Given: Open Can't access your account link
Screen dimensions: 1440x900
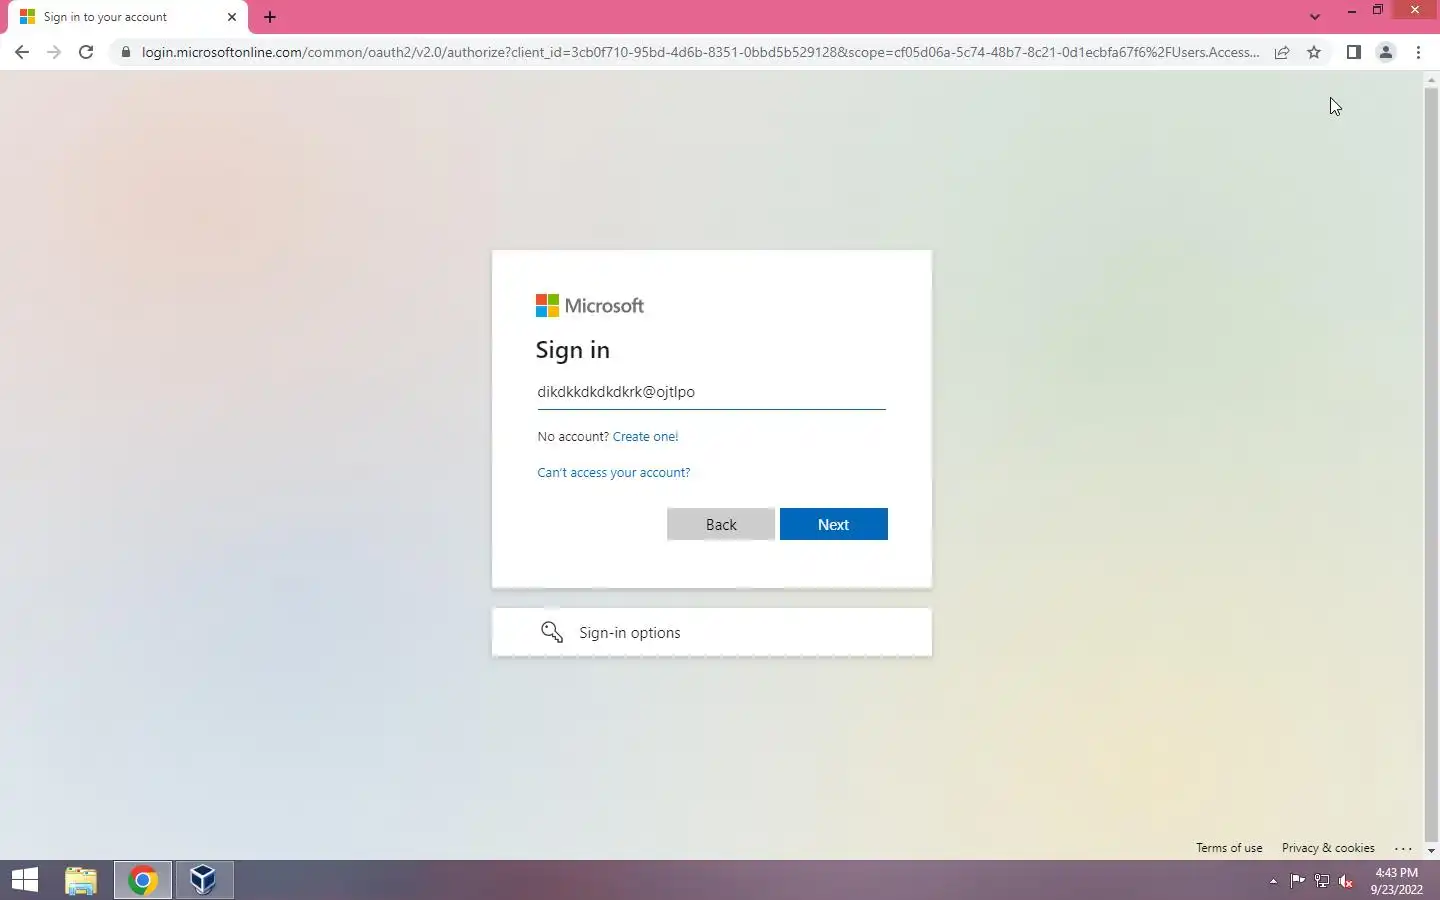Looking at the screenshot, I should [613, 472].
